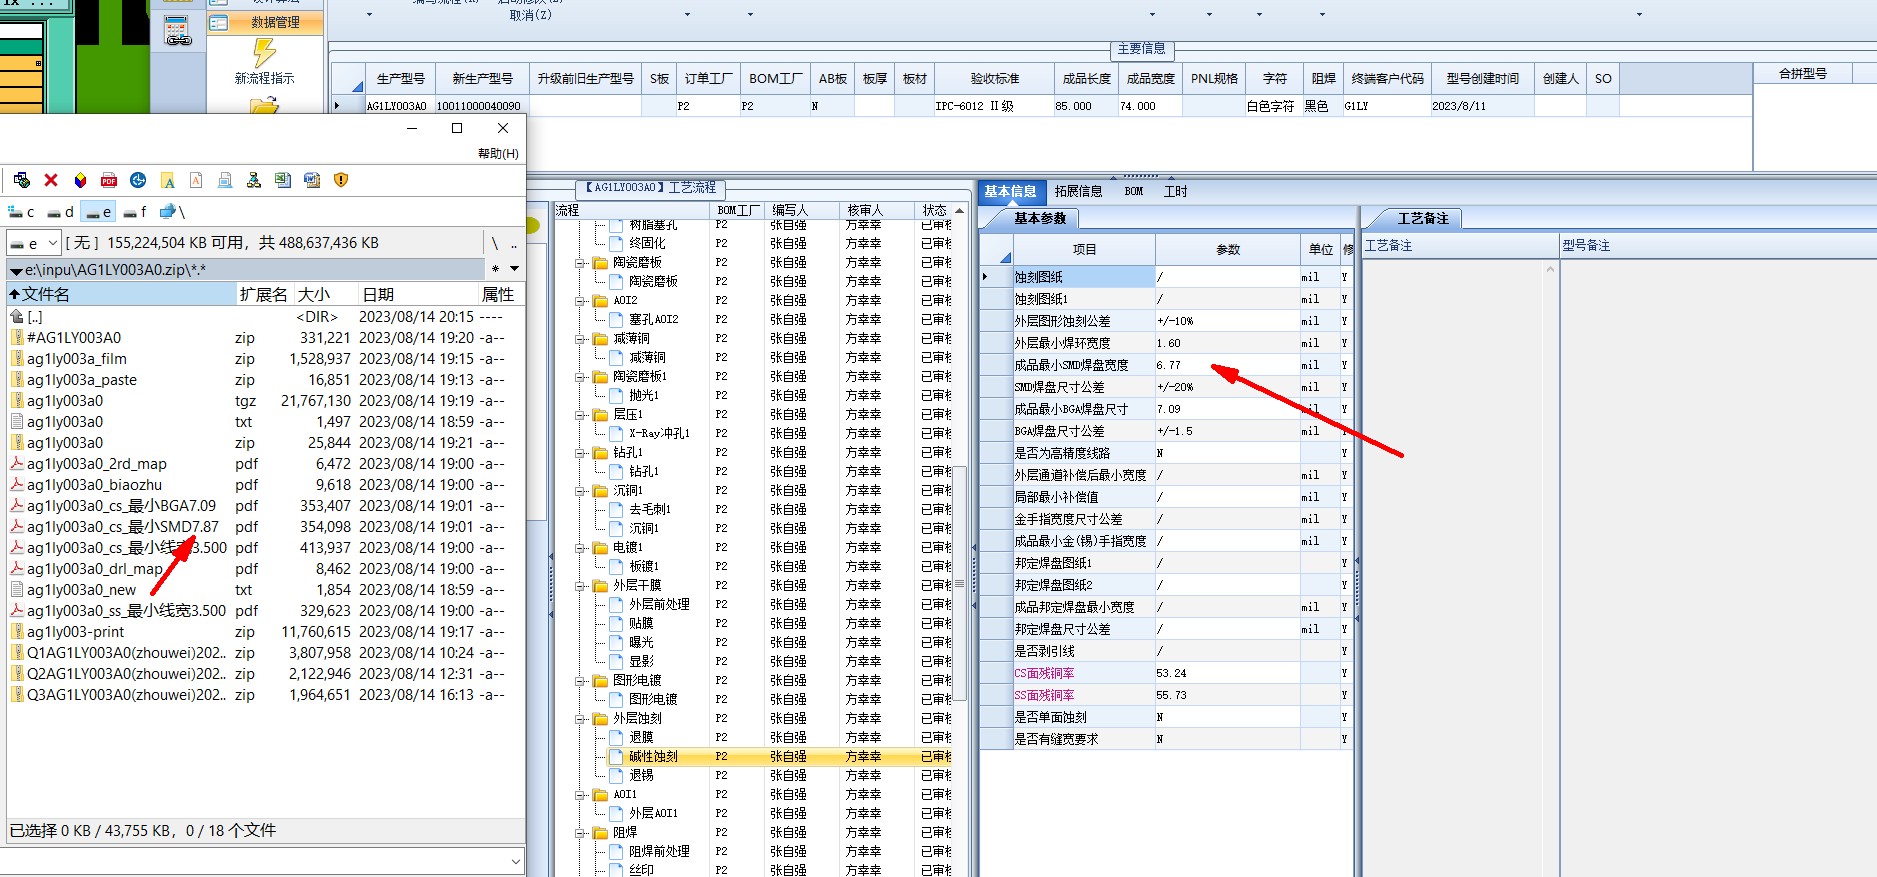
Task: Click the 成品最小SMD焊盘宽度 value cell 6.77
Action: coord(1227,365)
